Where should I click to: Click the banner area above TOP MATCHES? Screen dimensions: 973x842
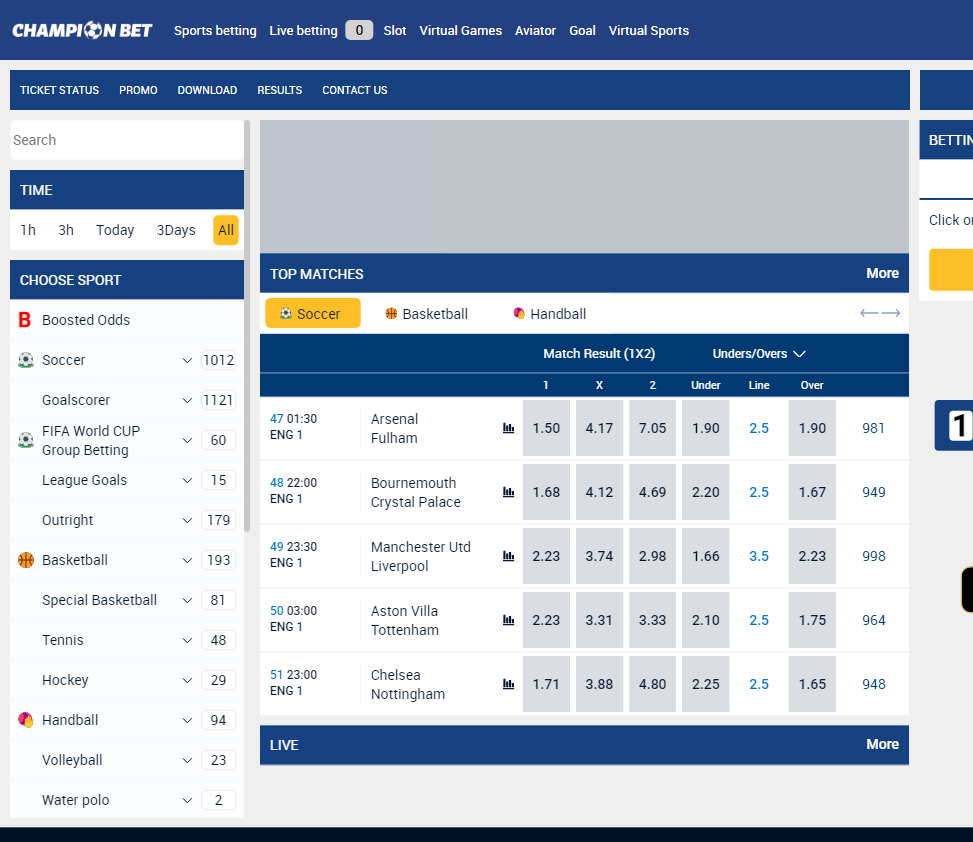pos(585,187)
